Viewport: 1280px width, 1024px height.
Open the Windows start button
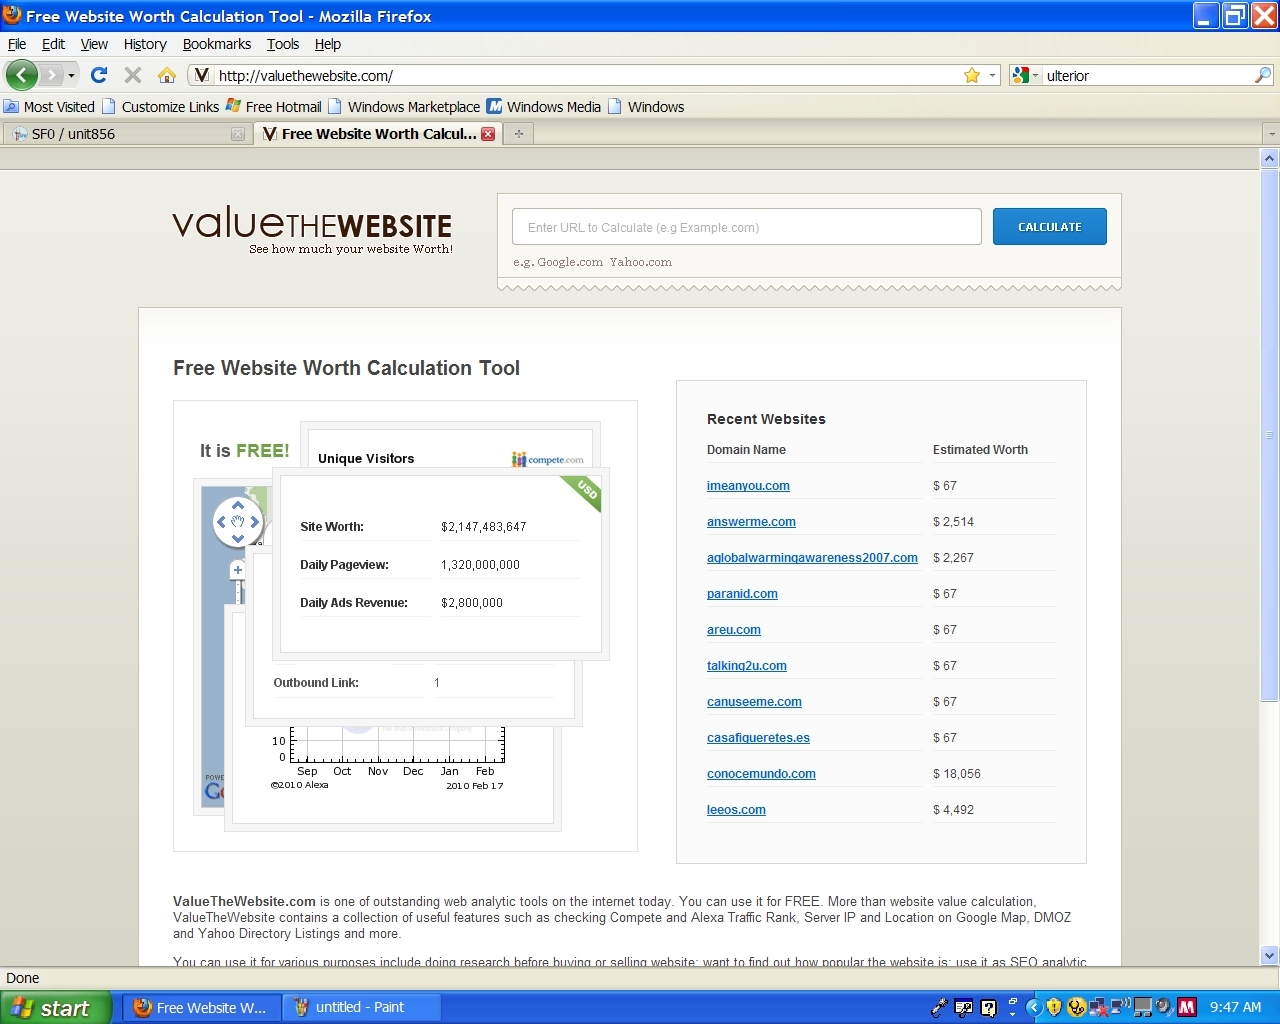[52, 1008]
